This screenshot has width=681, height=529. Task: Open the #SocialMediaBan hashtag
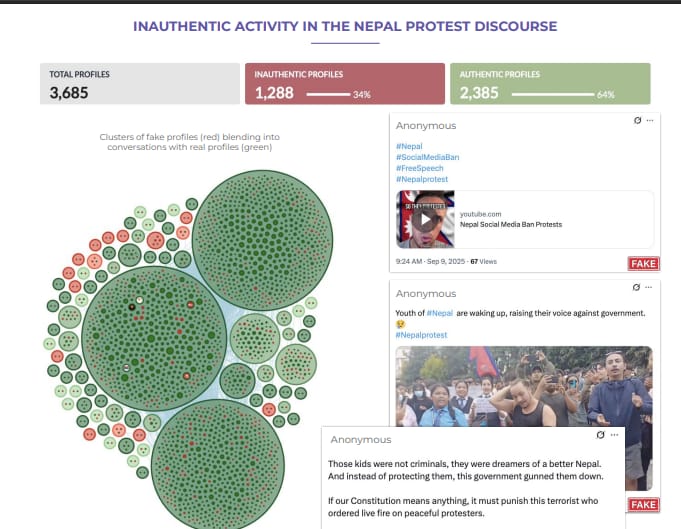click(x=427, y=157)
